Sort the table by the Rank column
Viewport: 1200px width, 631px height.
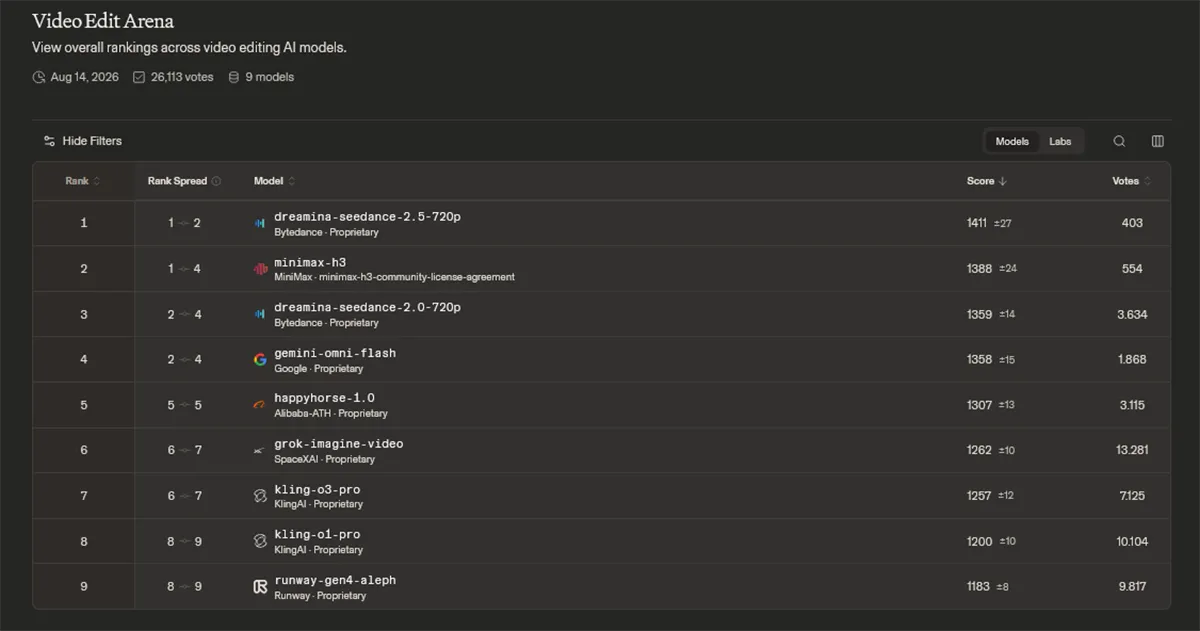[84, 181]
